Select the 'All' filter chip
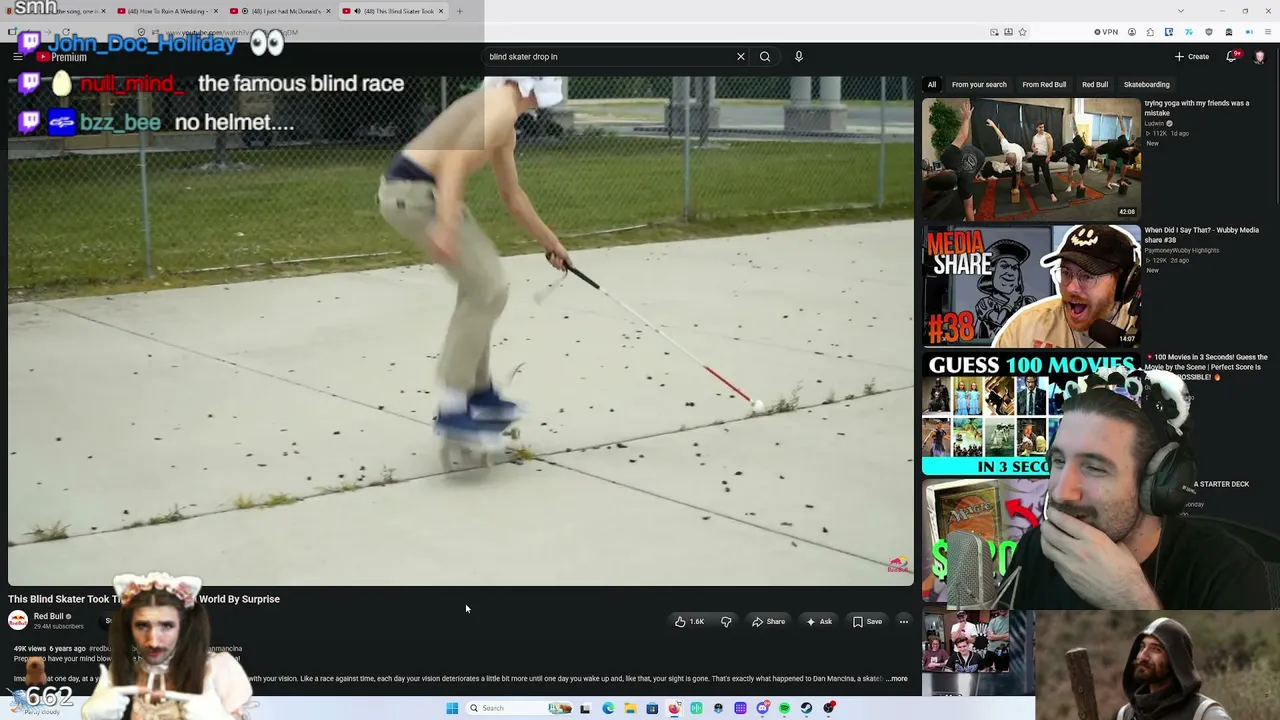 (x=931, y=85)
